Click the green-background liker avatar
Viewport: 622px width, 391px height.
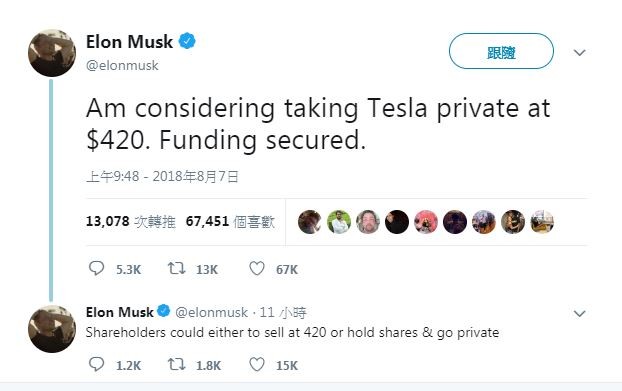(x=339, y=222)
